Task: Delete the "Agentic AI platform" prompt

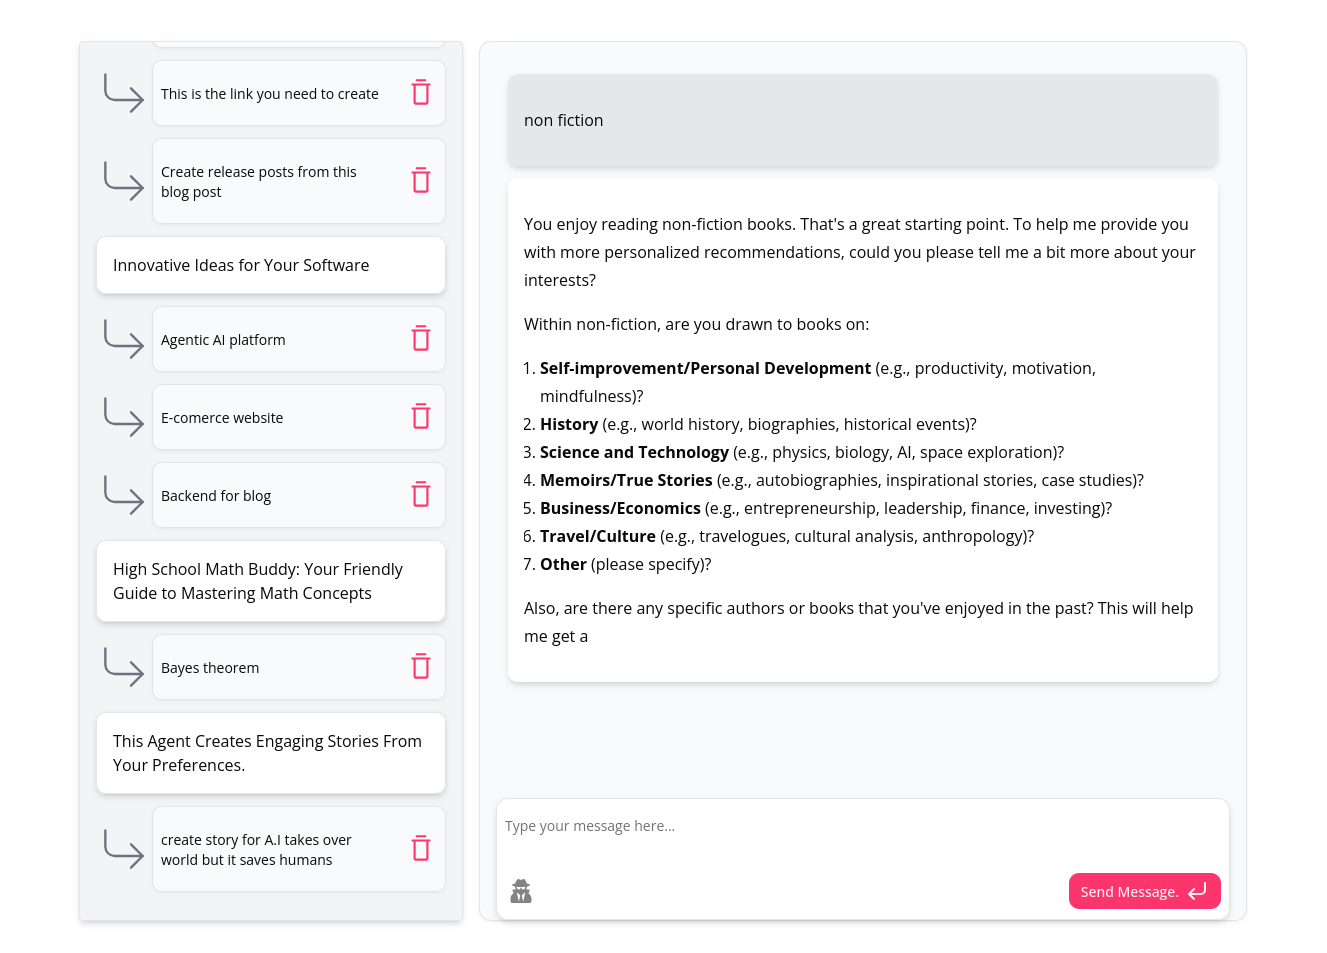Action: click(x=421, y=338)
